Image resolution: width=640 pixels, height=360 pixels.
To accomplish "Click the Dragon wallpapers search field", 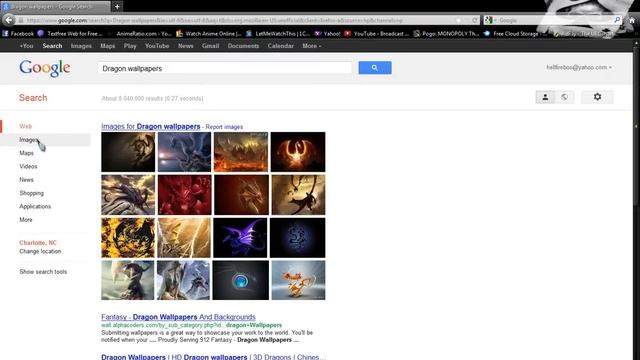I will click(x=224, y=68).
